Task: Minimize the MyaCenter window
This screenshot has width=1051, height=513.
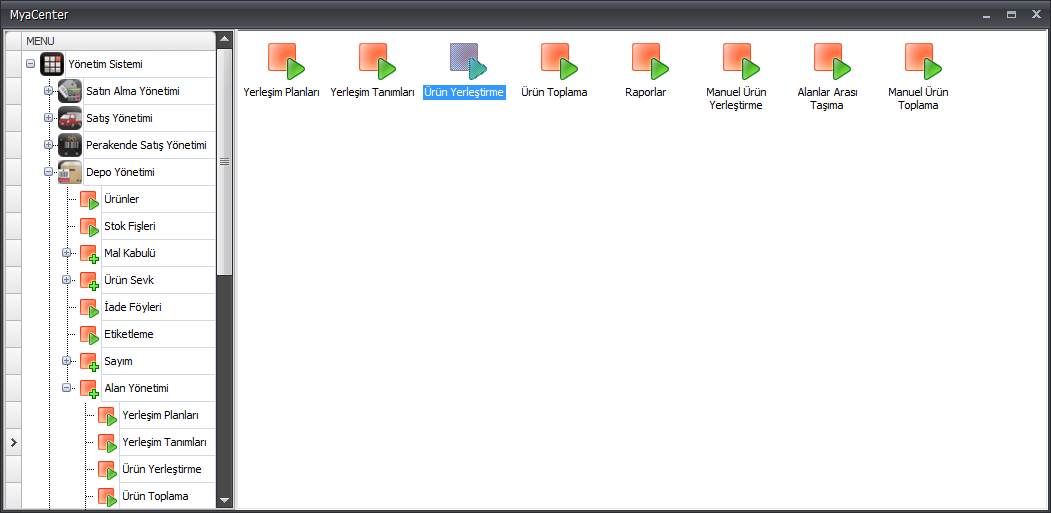Action: (986, 14)
